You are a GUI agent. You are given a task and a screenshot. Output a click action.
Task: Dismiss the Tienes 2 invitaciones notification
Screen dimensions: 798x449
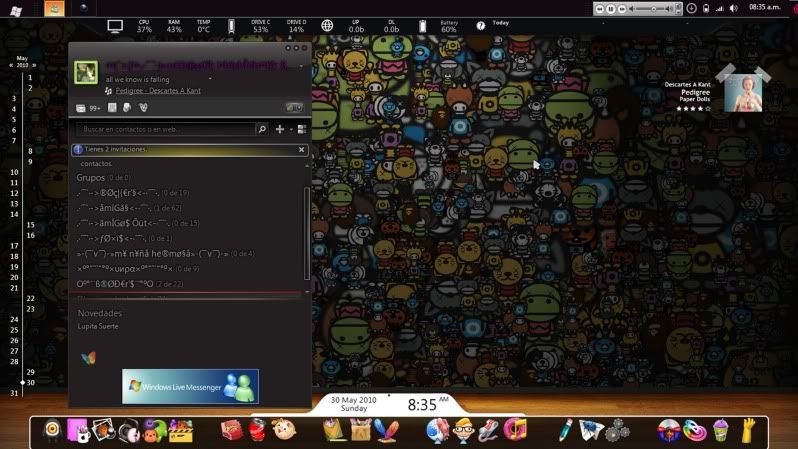click(301, 150)
